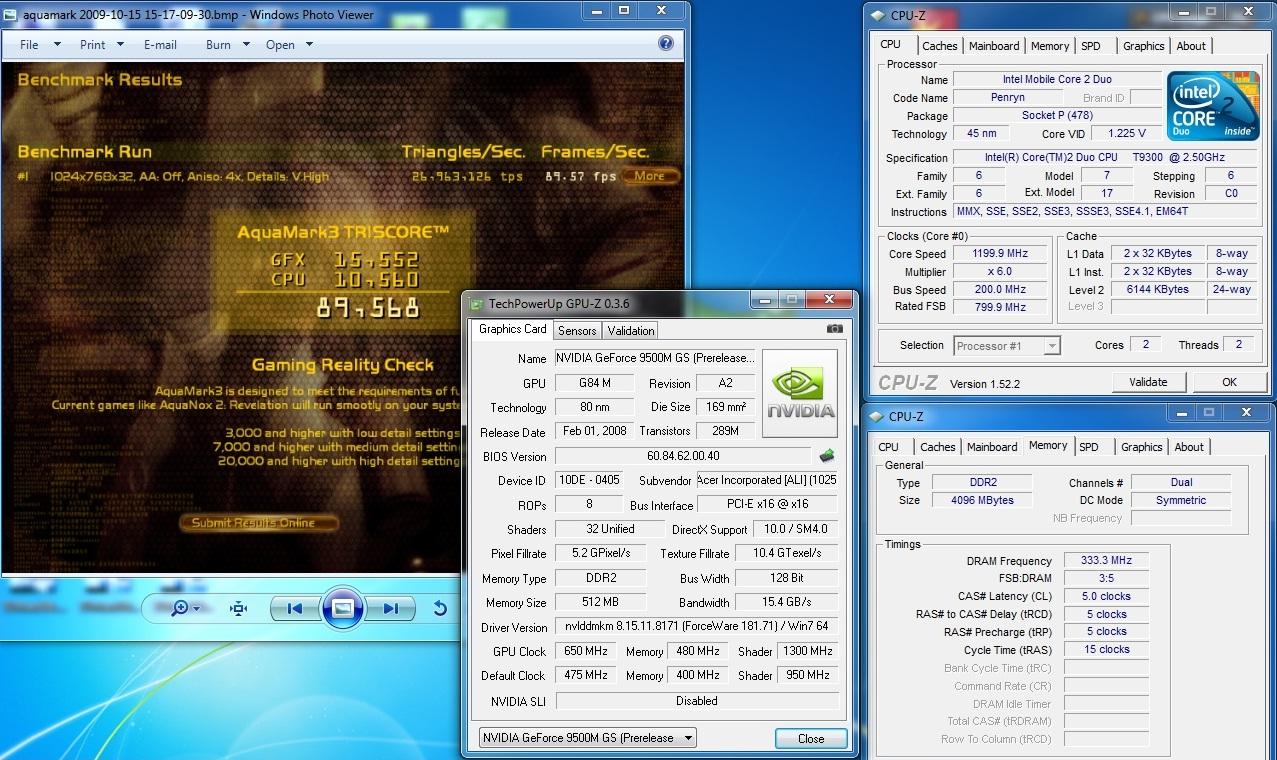
Task: Open SPD tab in lower CPU-Z
Action: tap(1089, 447)
